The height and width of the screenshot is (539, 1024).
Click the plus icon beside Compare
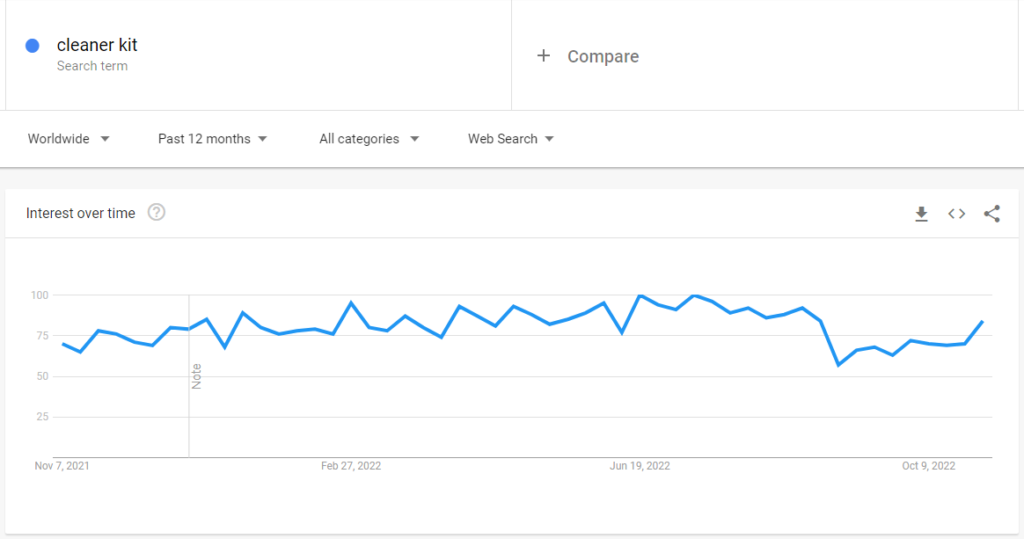[x=543, y=56]
